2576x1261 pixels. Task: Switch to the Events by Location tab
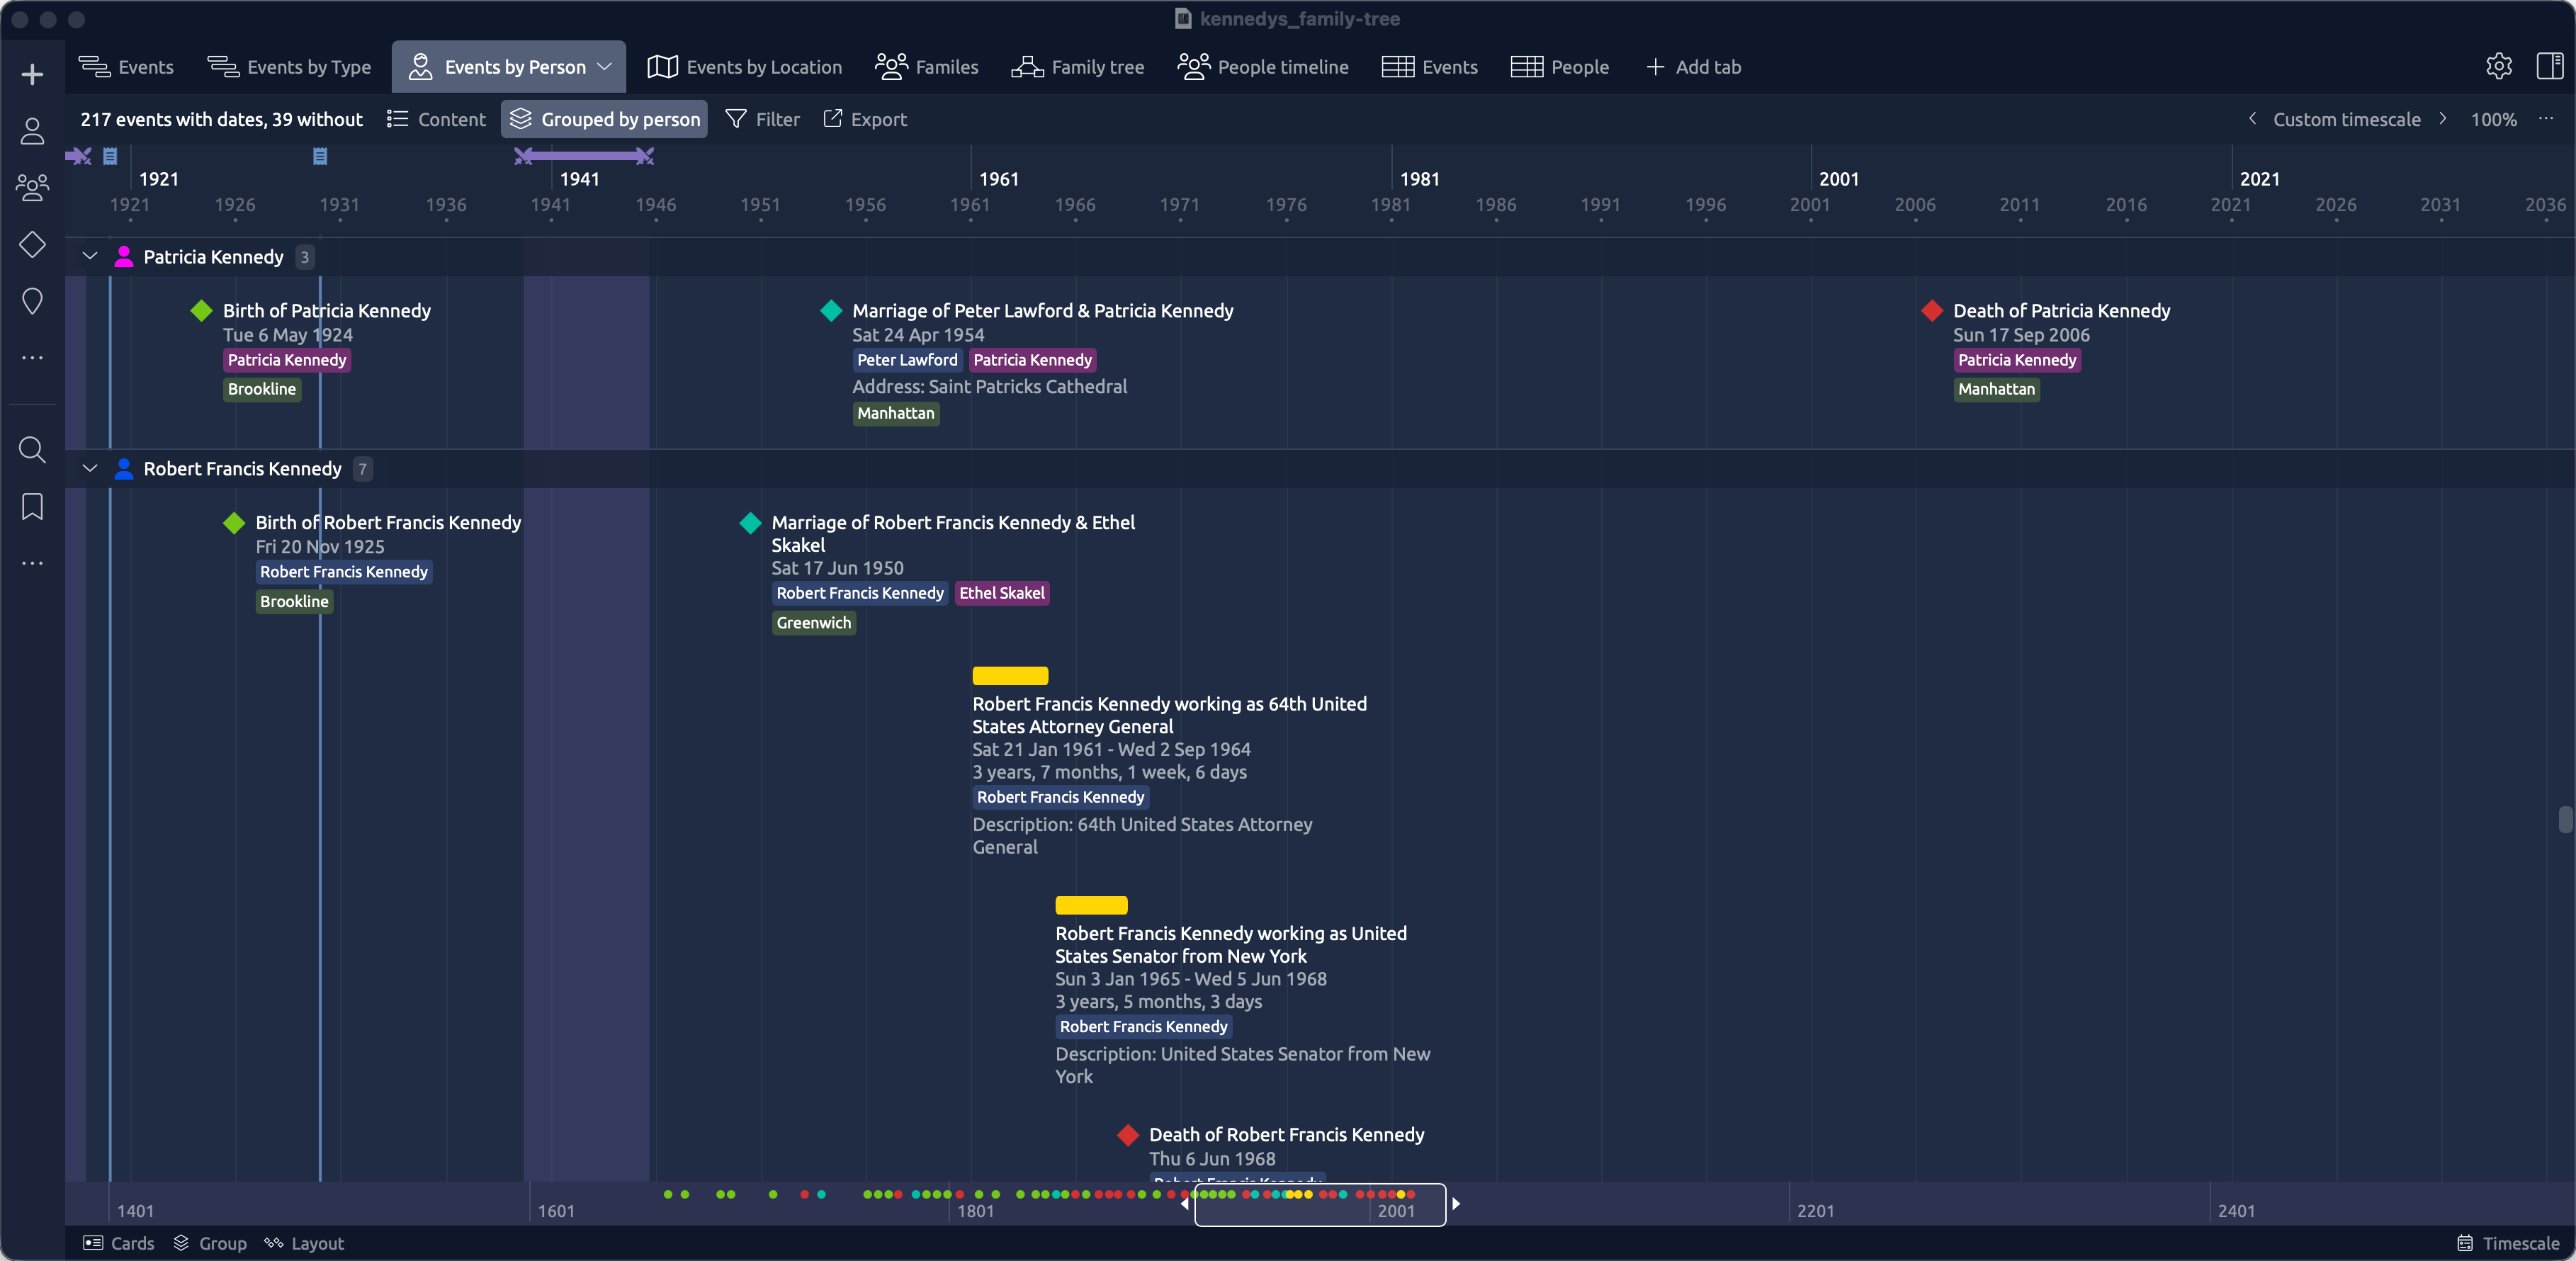point(744,67)
